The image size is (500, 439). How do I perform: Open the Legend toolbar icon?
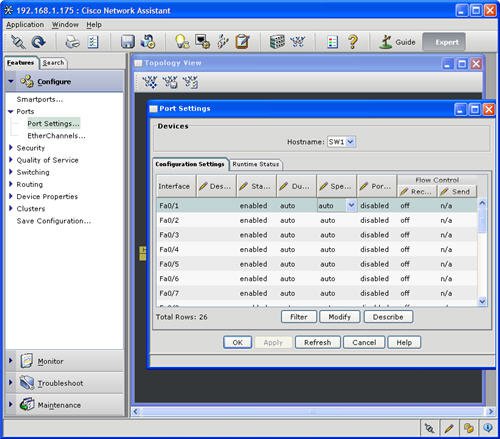(332, 42)
